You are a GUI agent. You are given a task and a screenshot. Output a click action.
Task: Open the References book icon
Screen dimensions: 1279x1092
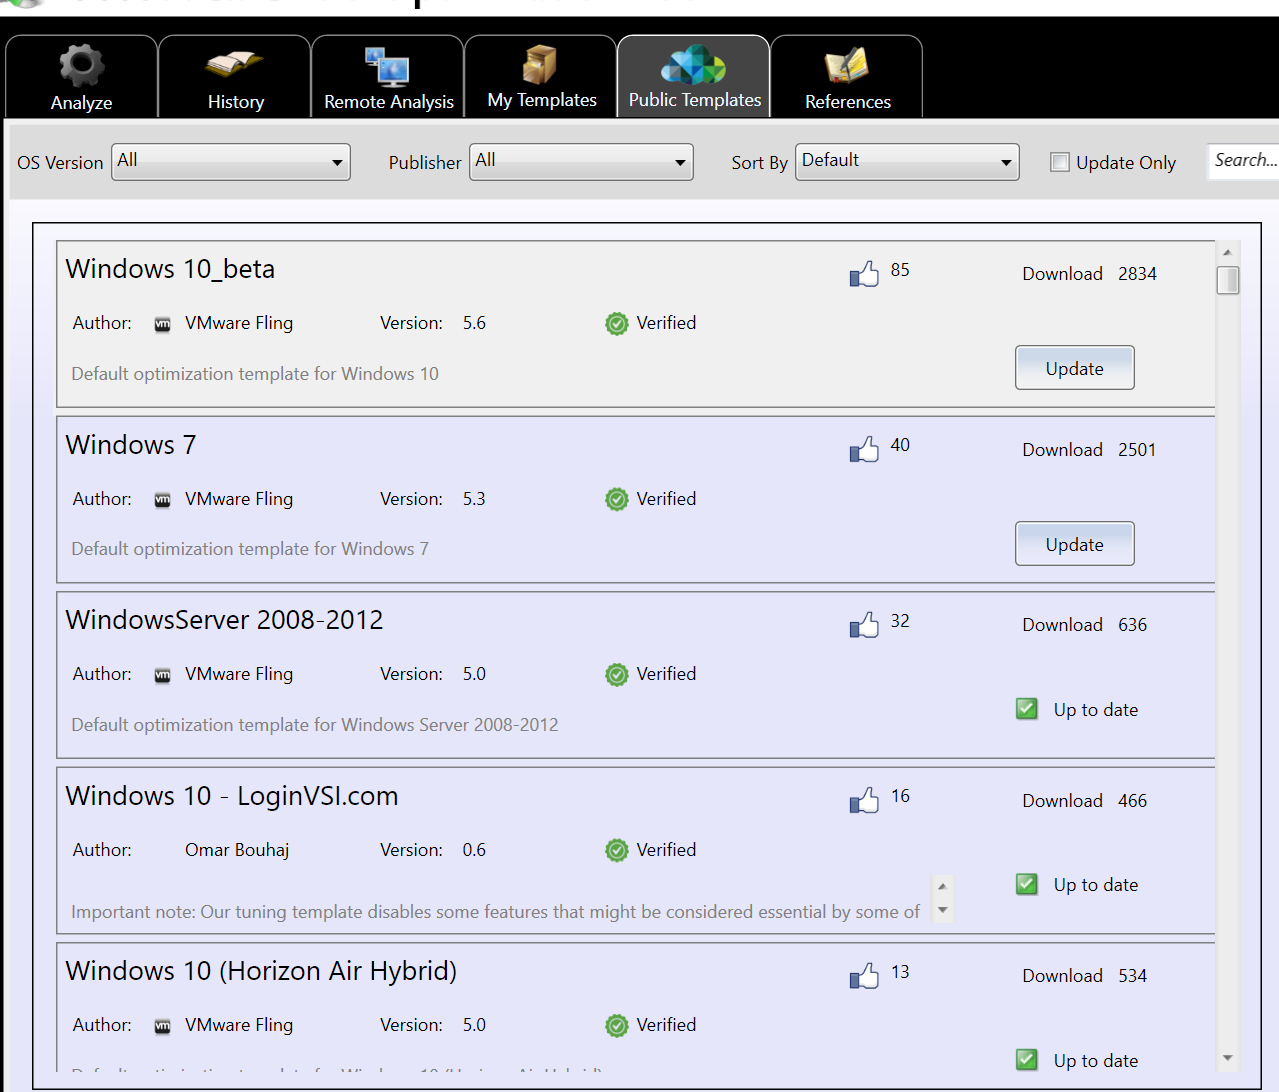pos(846,65)
